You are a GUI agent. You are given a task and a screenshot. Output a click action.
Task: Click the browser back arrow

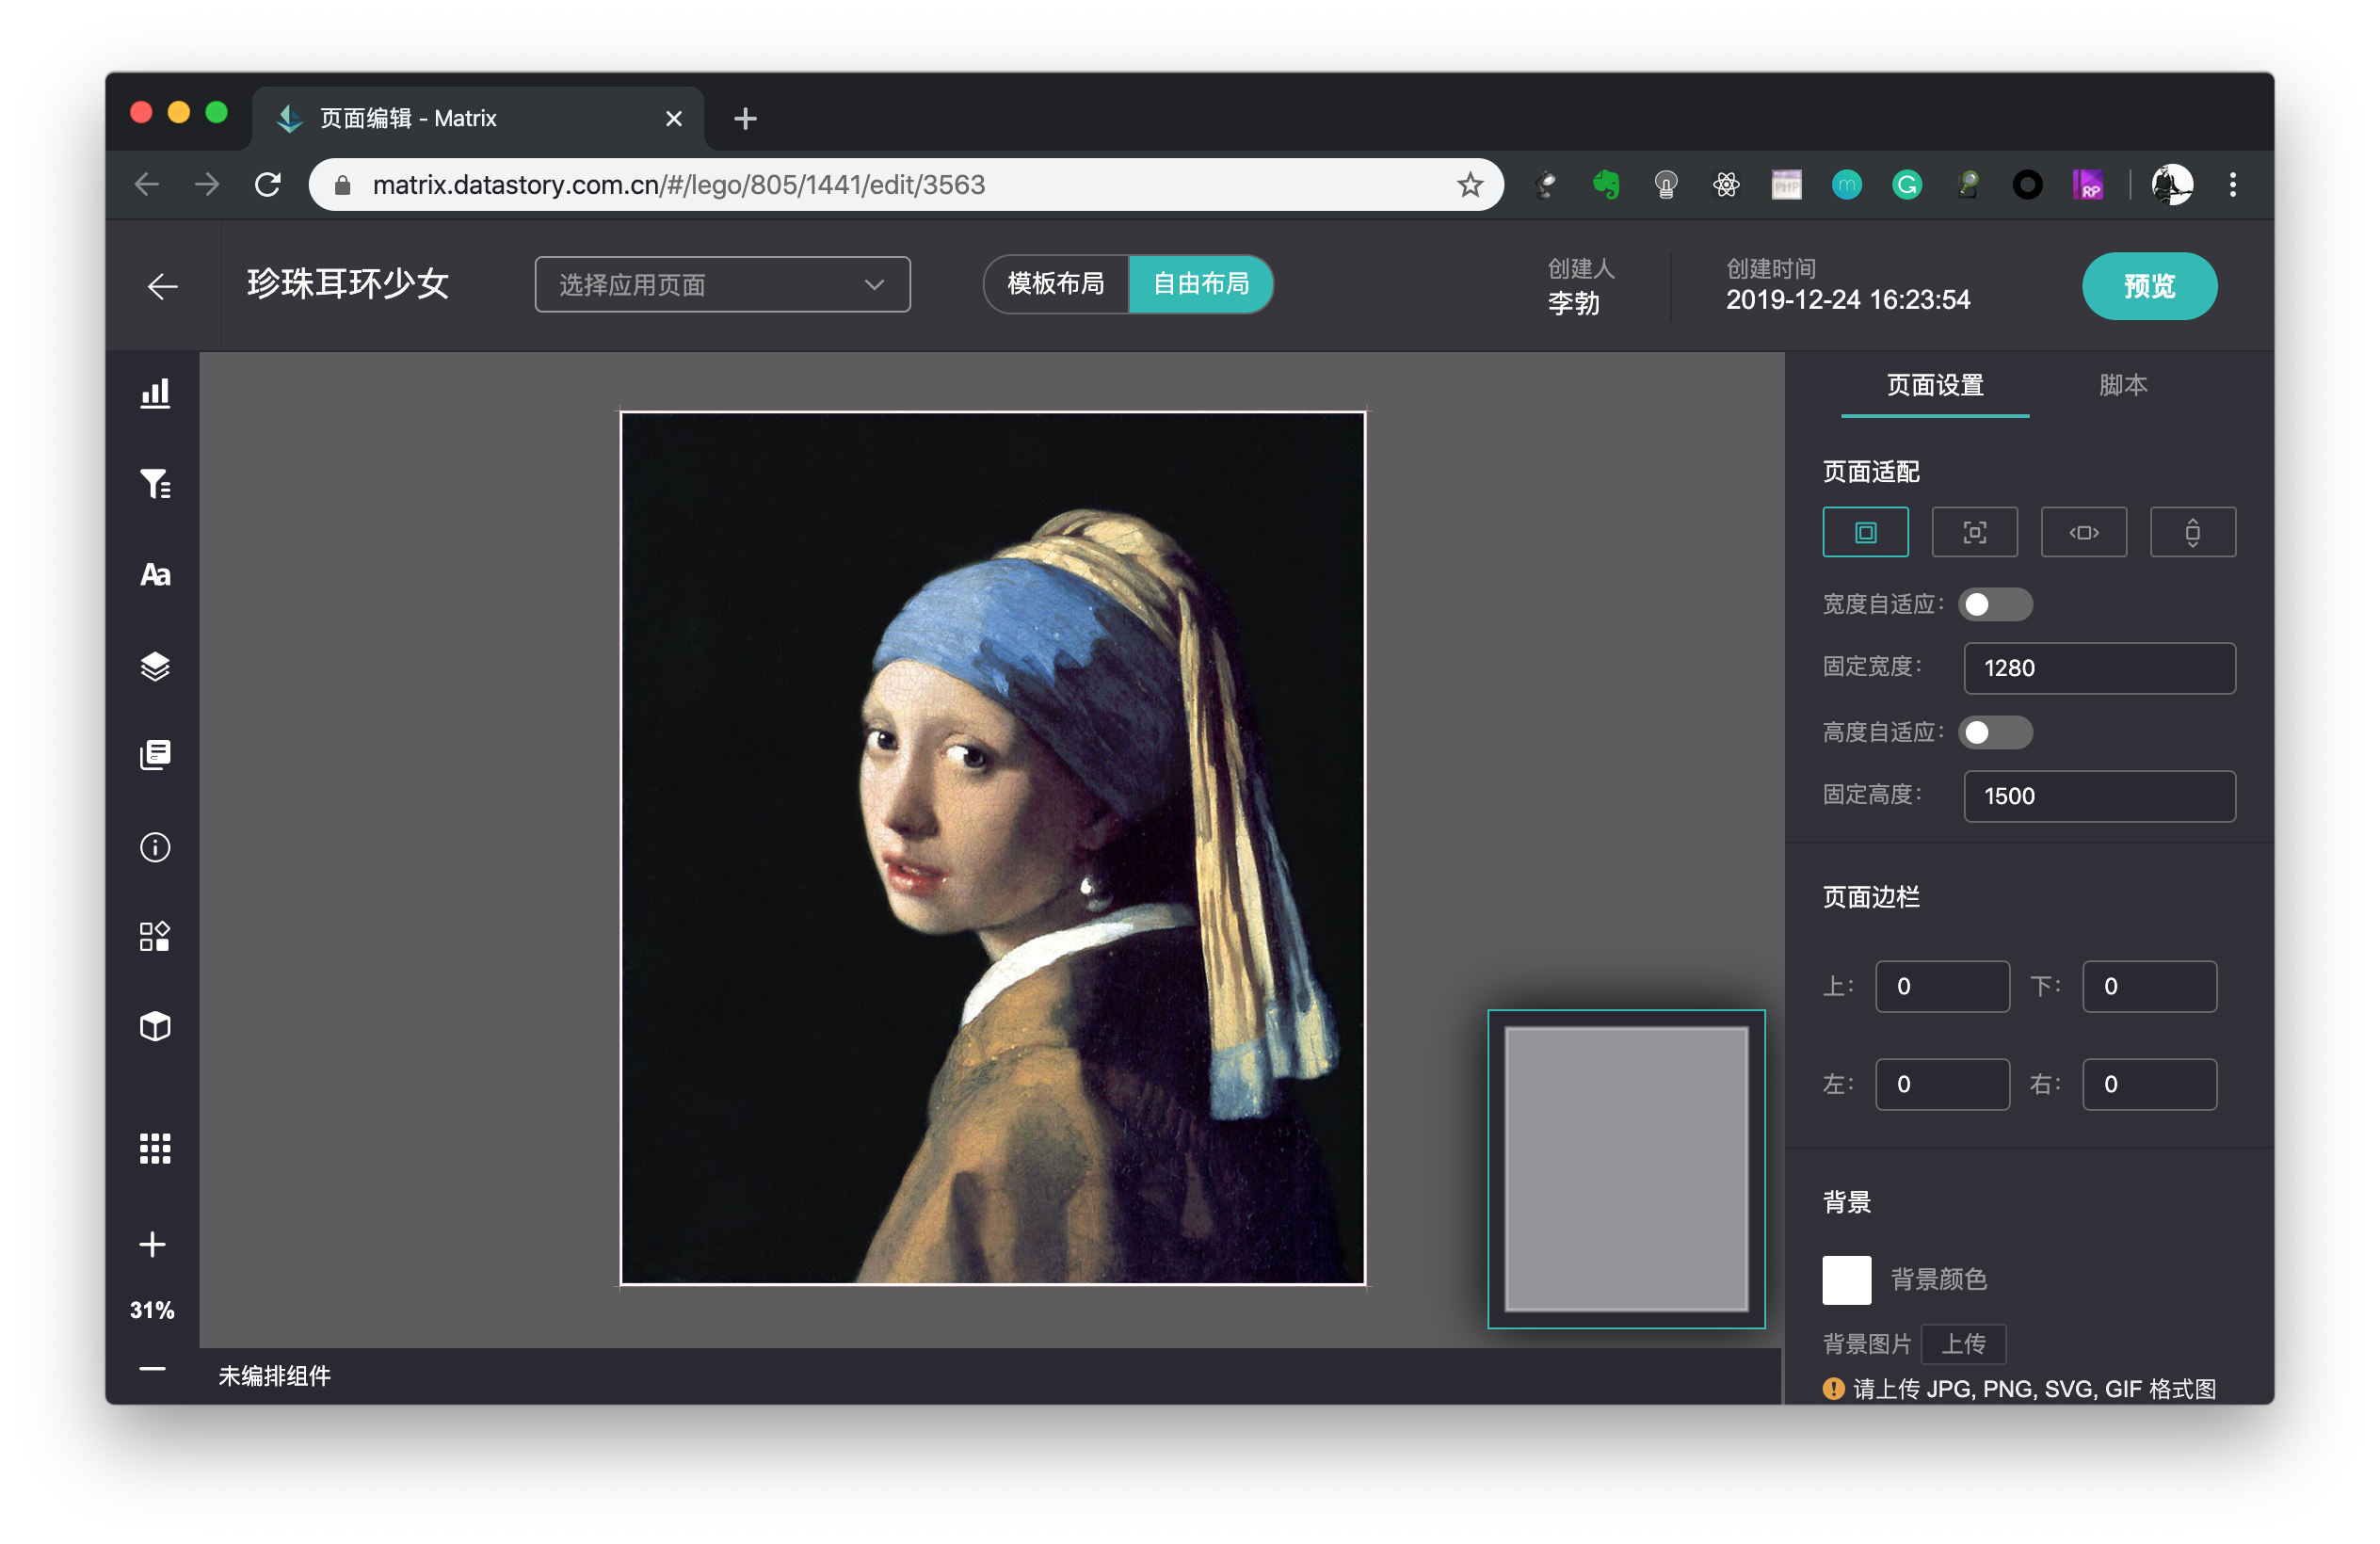pos(147,185)
